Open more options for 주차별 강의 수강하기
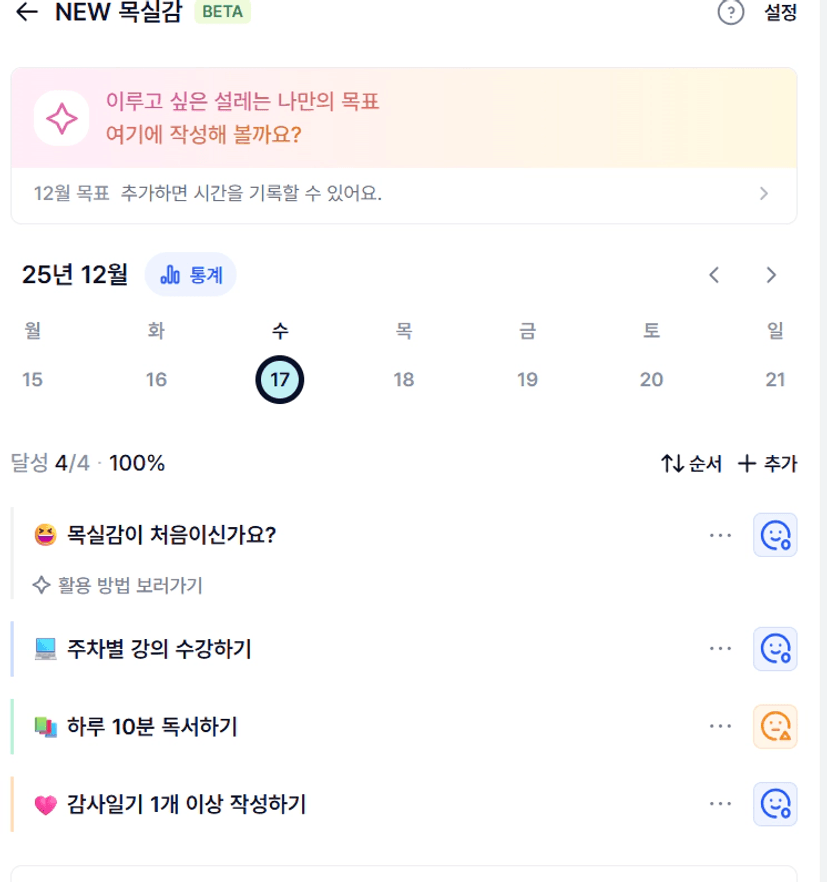This screenshot has height=882, width=827. point(720,648)
